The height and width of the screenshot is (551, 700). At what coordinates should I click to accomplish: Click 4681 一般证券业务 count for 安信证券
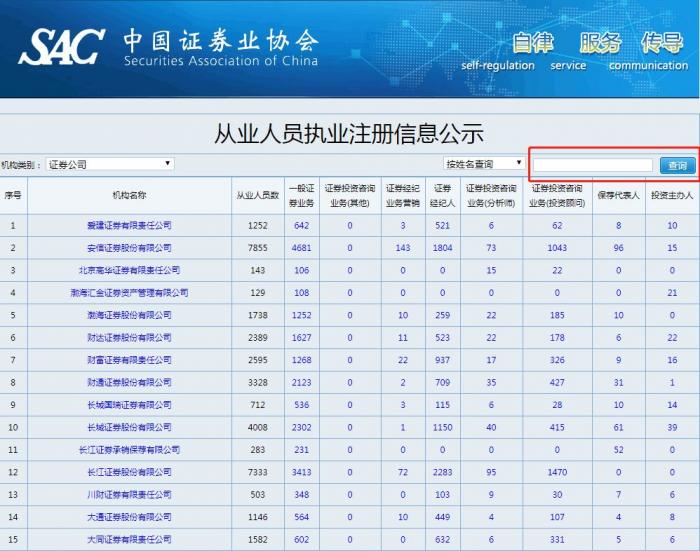(x=301, y=247)
